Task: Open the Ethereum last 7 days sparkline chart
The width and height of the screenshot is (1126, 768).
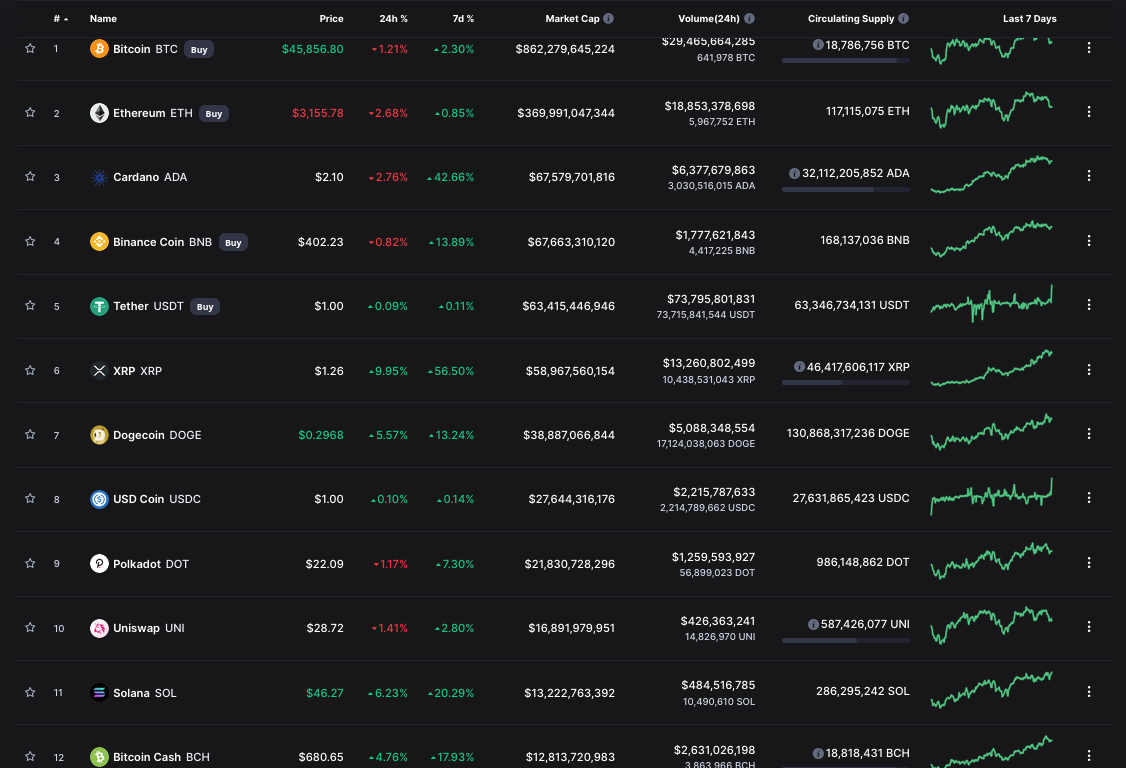Action: pos(992,110)
